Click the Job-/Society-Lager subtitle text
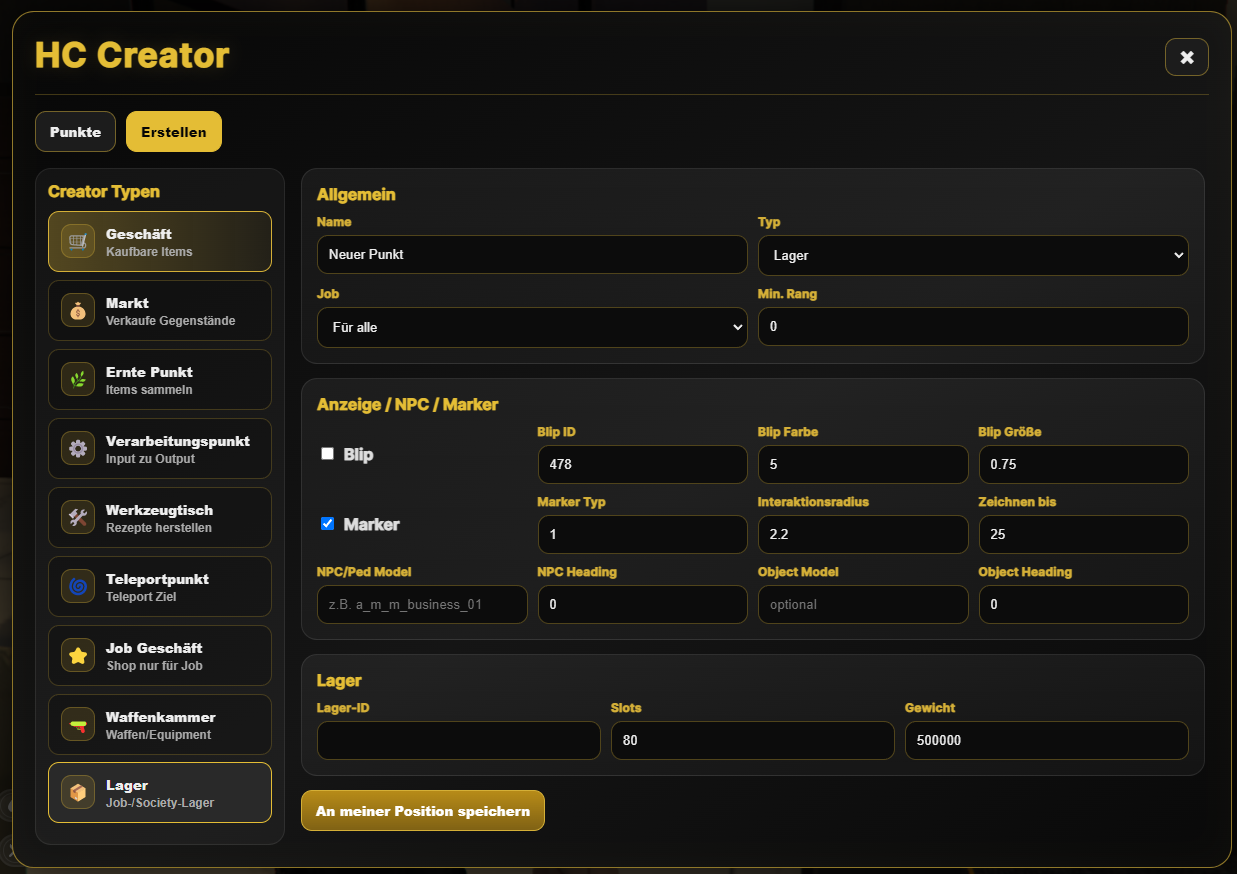This screenshot has width=1237, height=874. pyautogui.click(x=160, y=803)
